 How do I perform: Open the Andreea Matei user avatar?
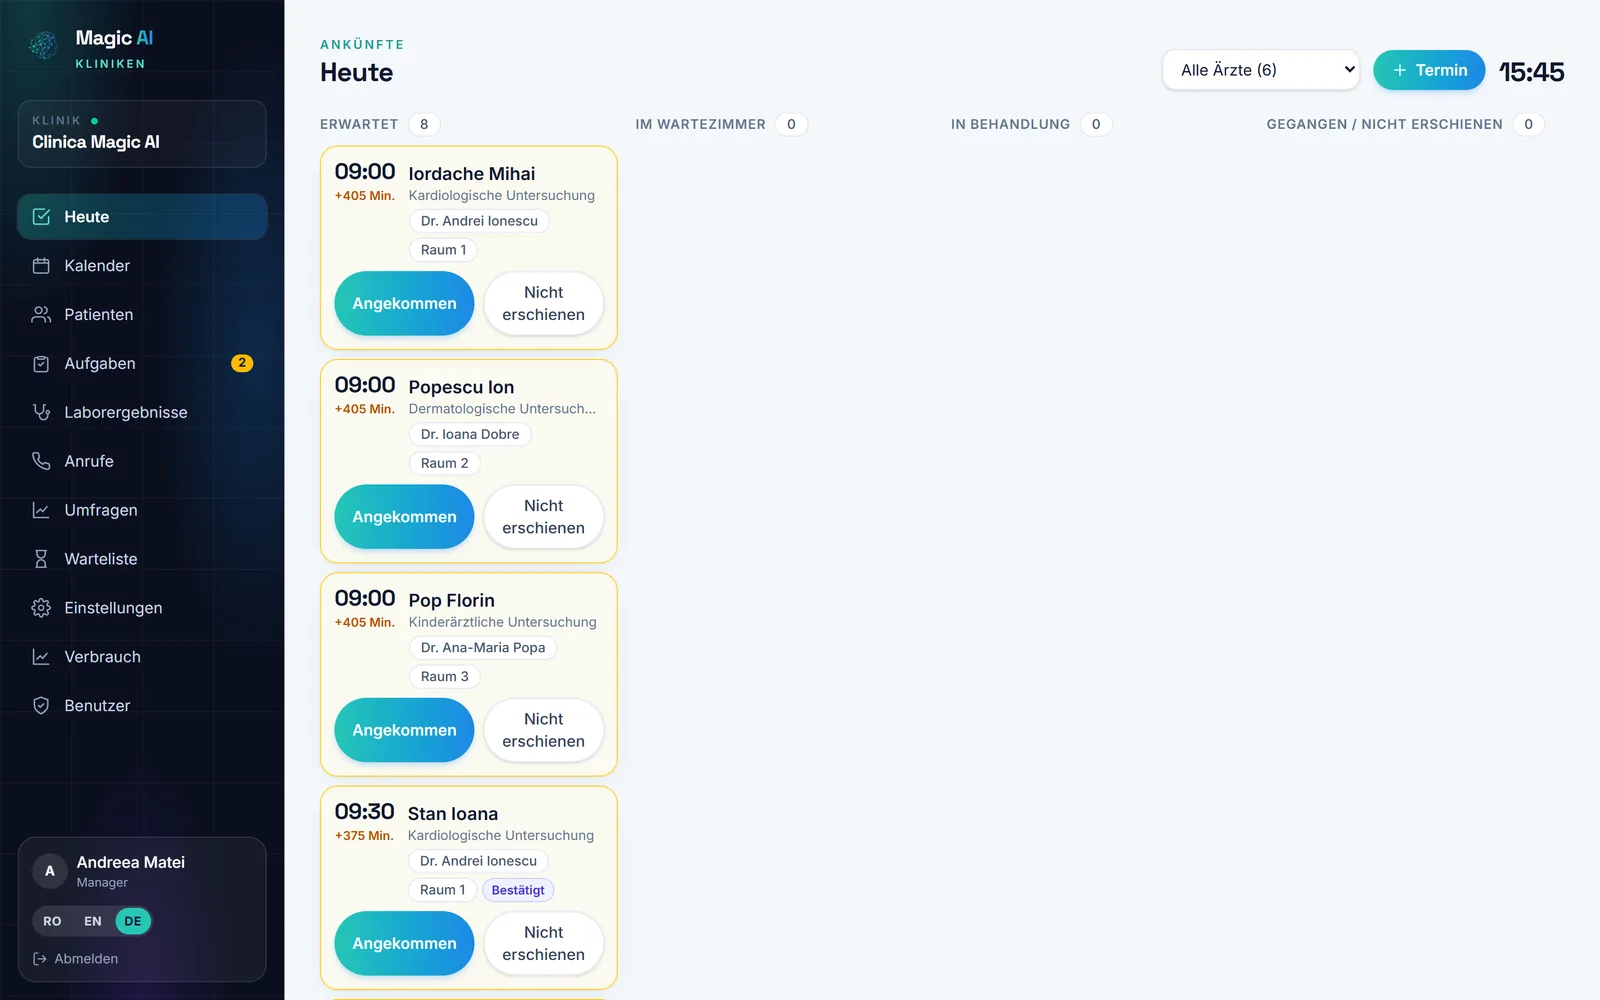[x=50, y=871]
